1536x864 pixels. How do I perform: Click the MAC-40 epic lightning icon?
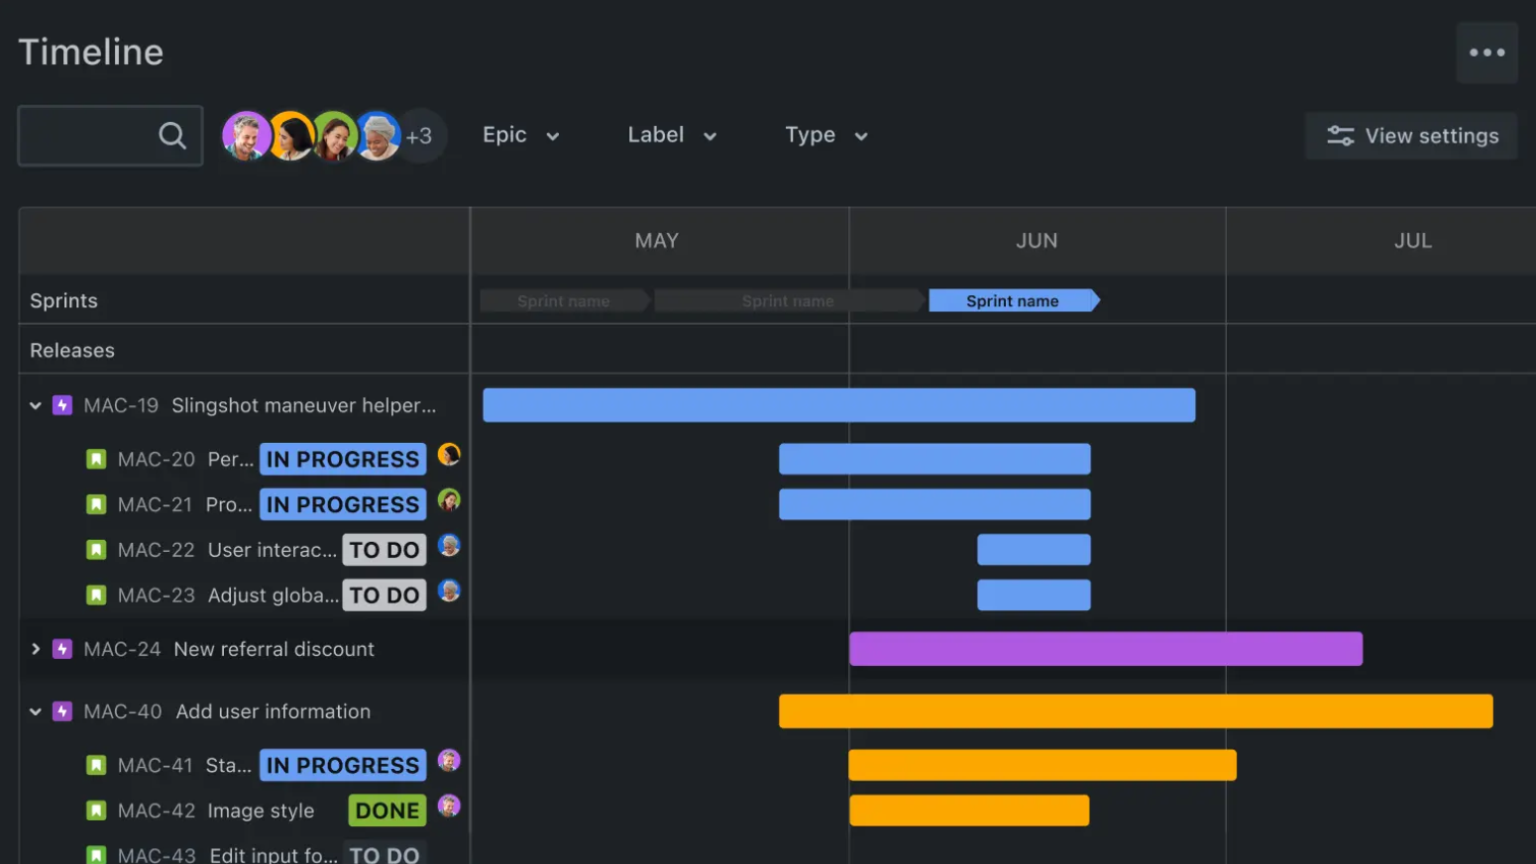pos(62,711)
